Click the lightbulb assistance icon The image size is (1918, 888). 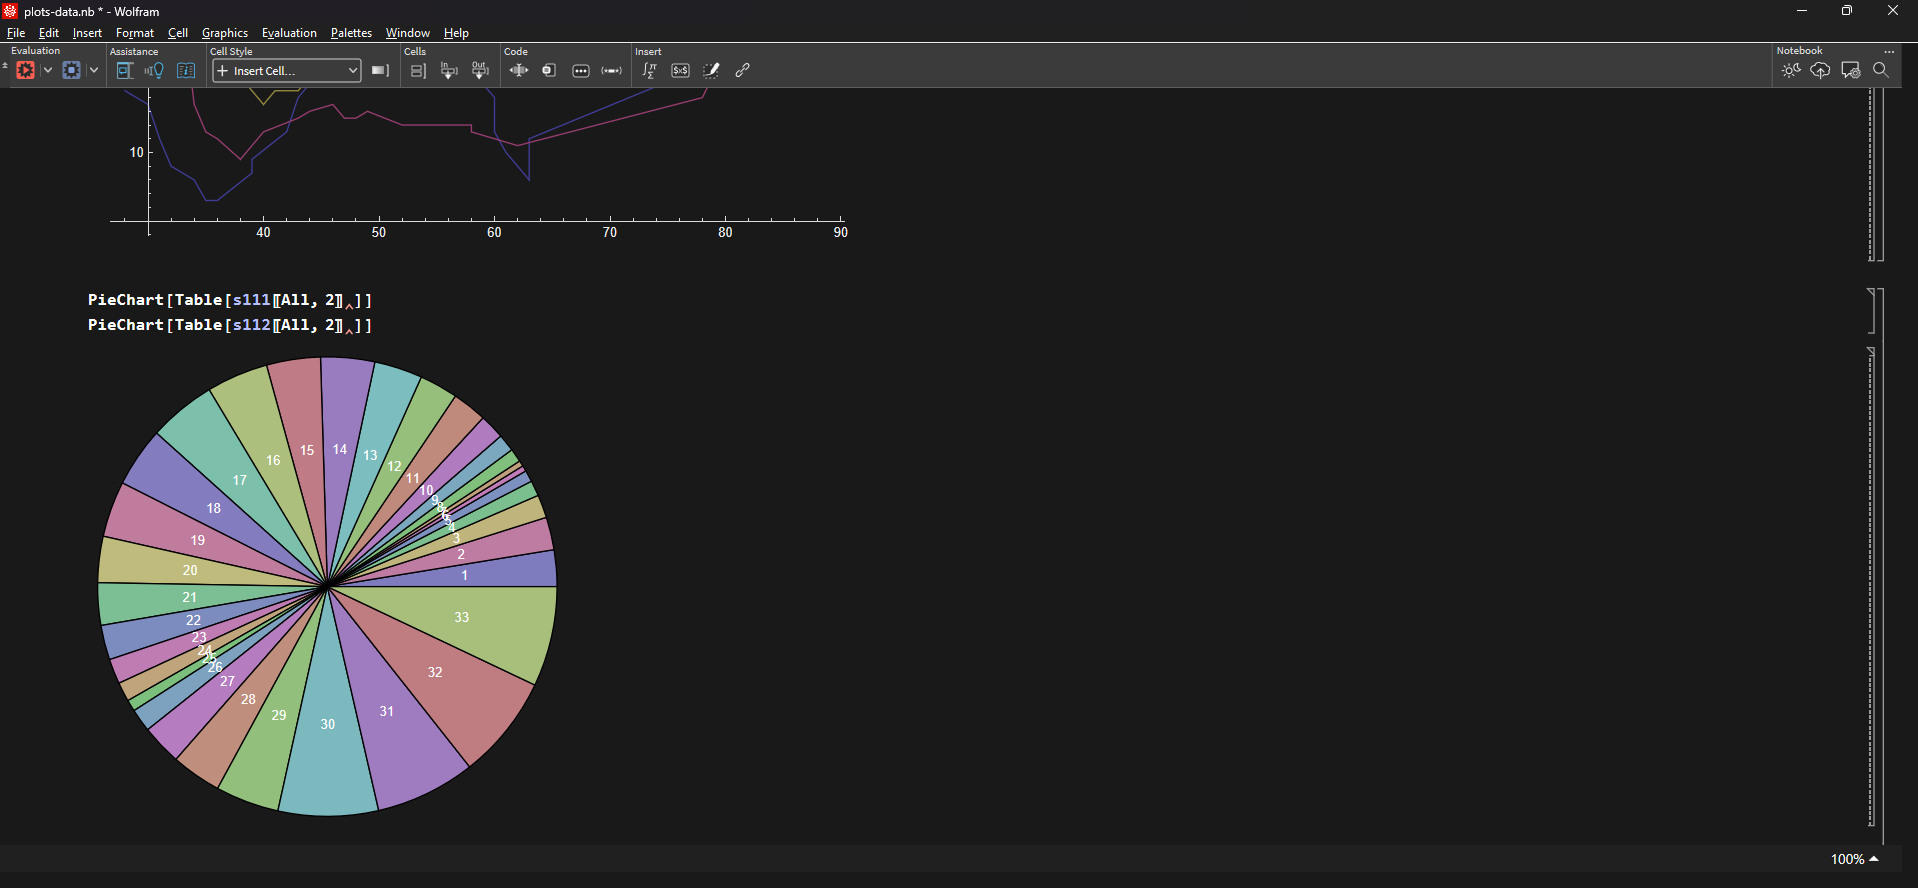pyautogui.click(x=154, y=71)
